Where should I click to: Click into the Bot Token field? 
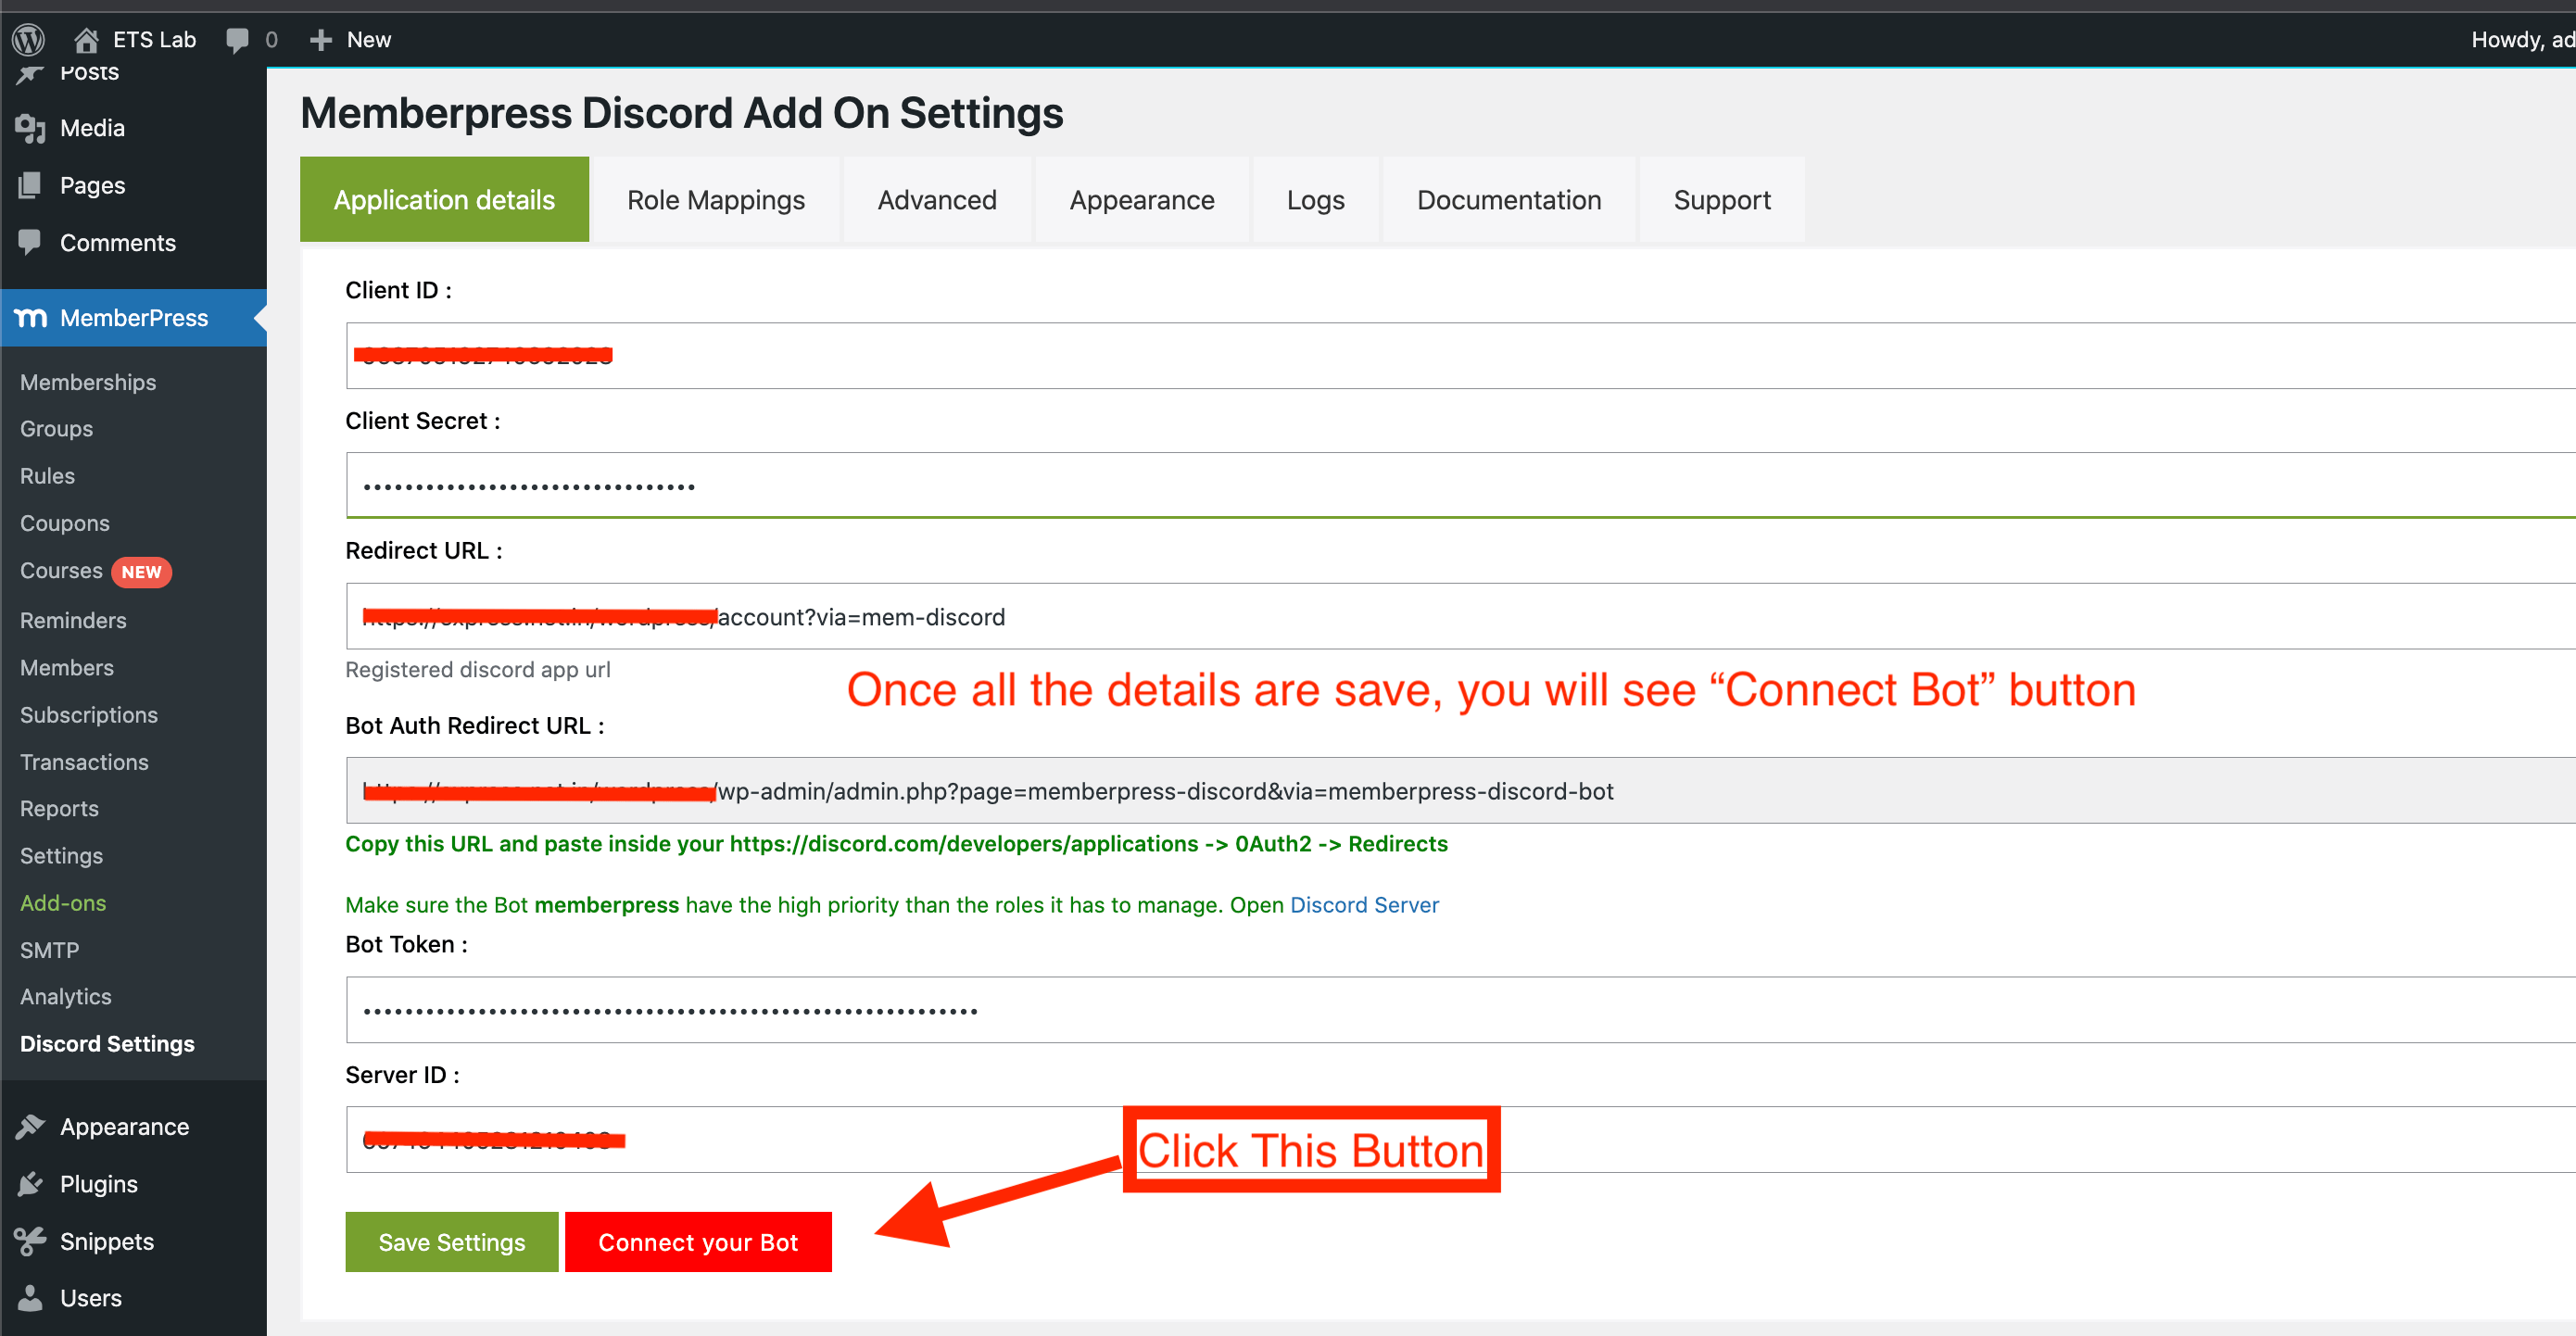click(1461, 1010)
